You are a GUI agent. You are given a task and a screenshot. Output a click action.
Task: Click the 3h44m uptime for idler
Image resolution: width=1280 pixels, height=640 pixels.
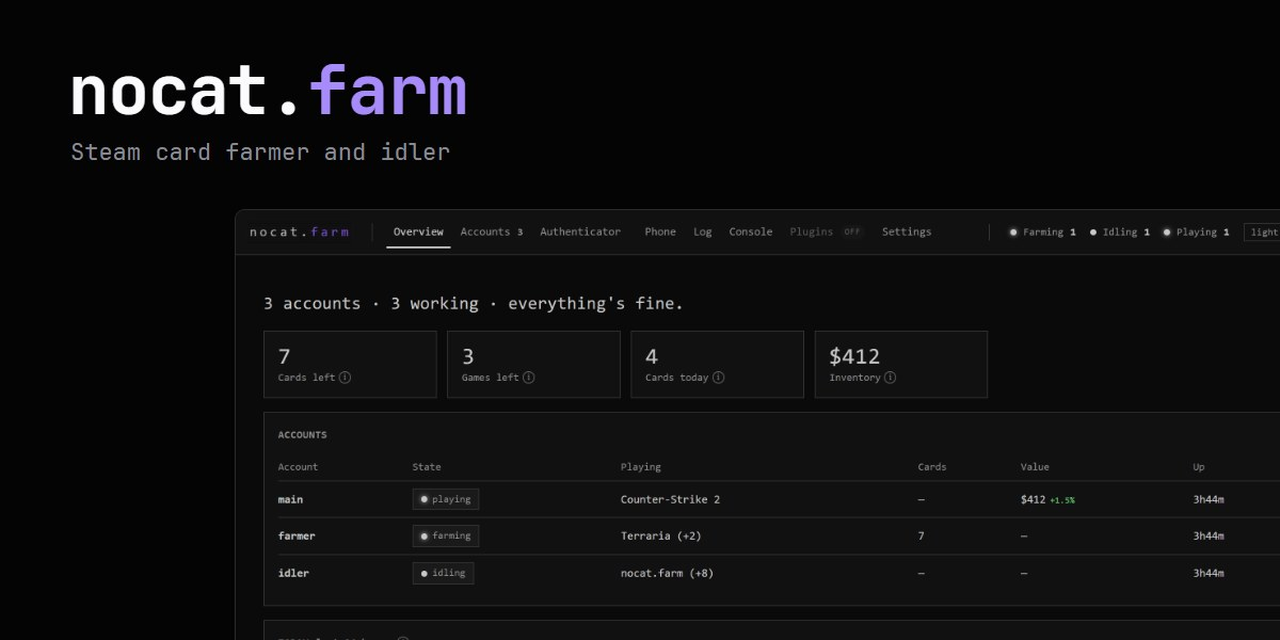click(1209, 573)
